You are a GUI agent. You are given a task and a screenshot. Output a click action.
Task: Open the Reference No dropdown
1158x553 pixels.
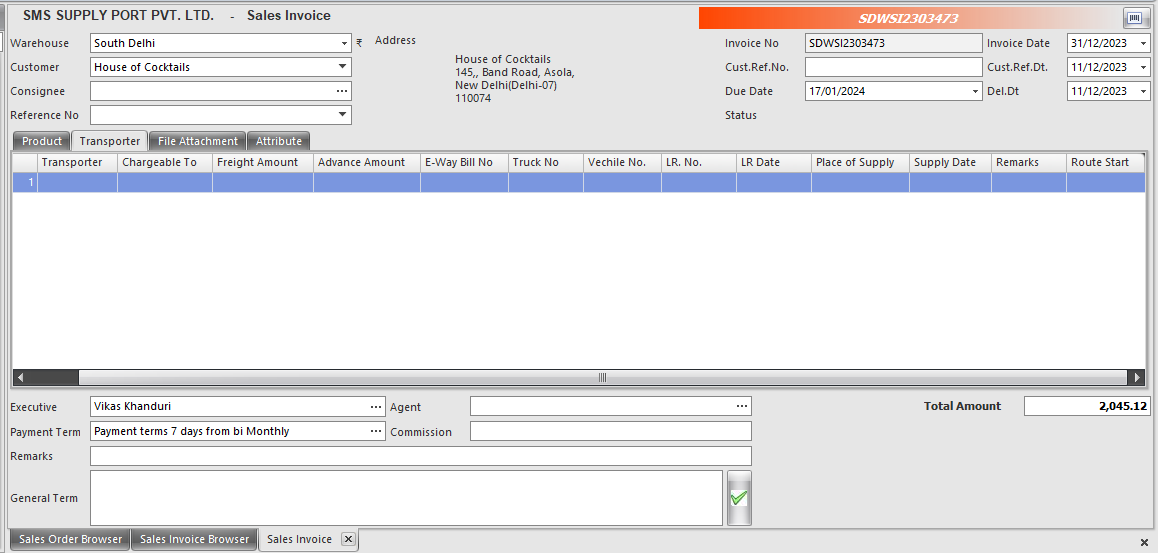click(343, 115)
